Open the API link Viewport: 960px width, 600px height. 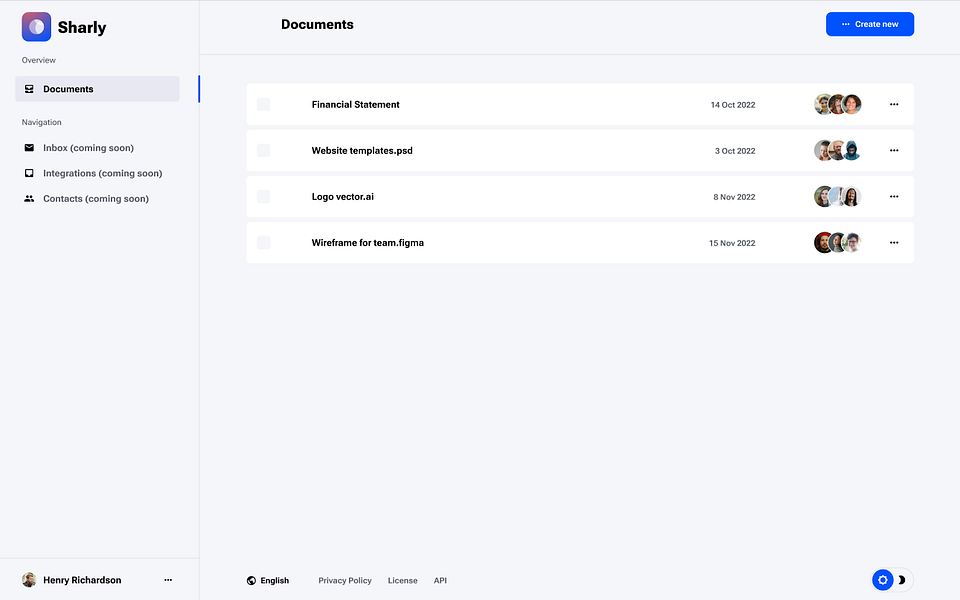tap(440, 580)
